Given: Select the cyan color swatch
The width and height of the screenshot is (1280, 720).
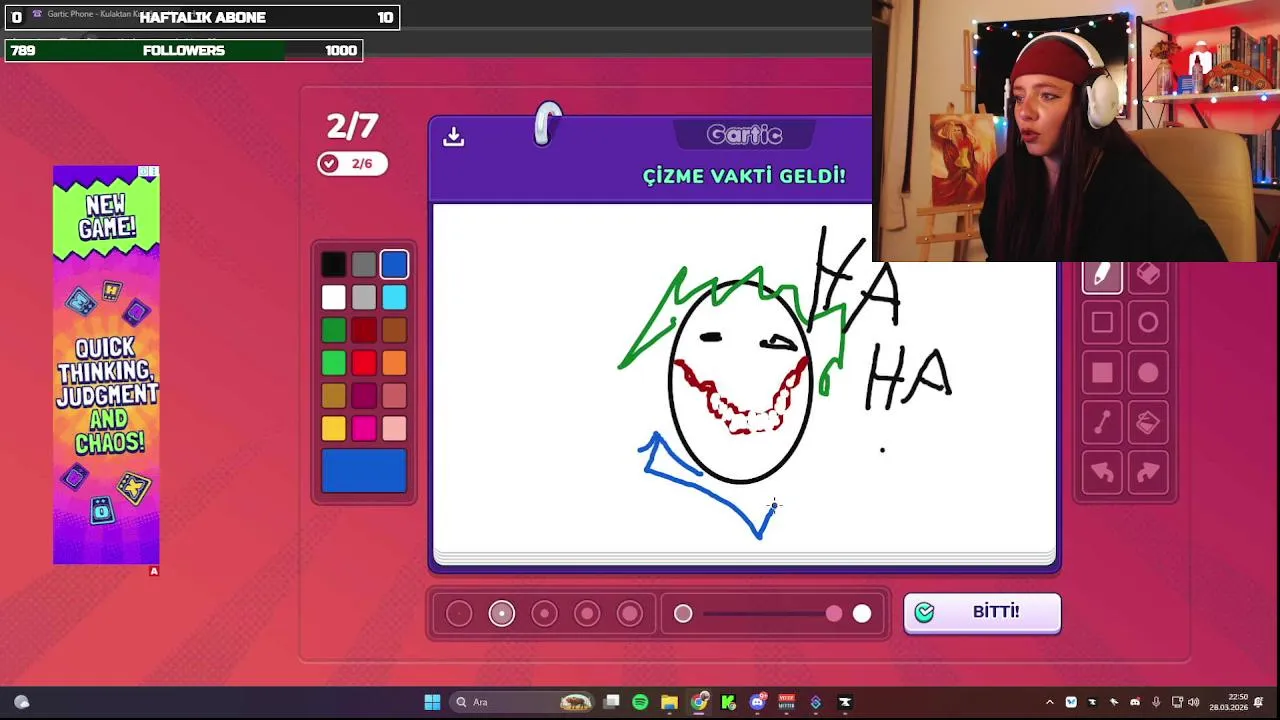Looking at the screenshot, I should pyautogui.click(x=394, y=297).
